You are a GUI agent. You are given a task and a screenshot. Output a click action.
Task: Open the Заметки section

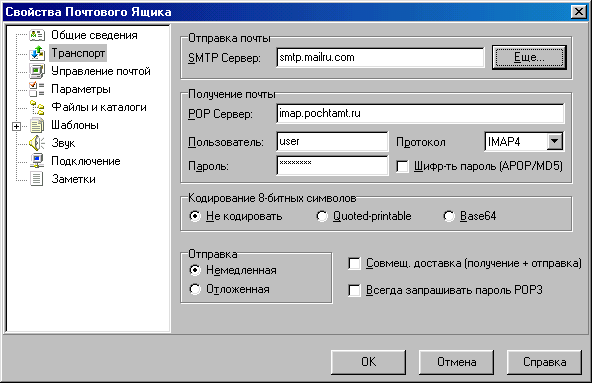pyautogui.click(x=73, y=179)
